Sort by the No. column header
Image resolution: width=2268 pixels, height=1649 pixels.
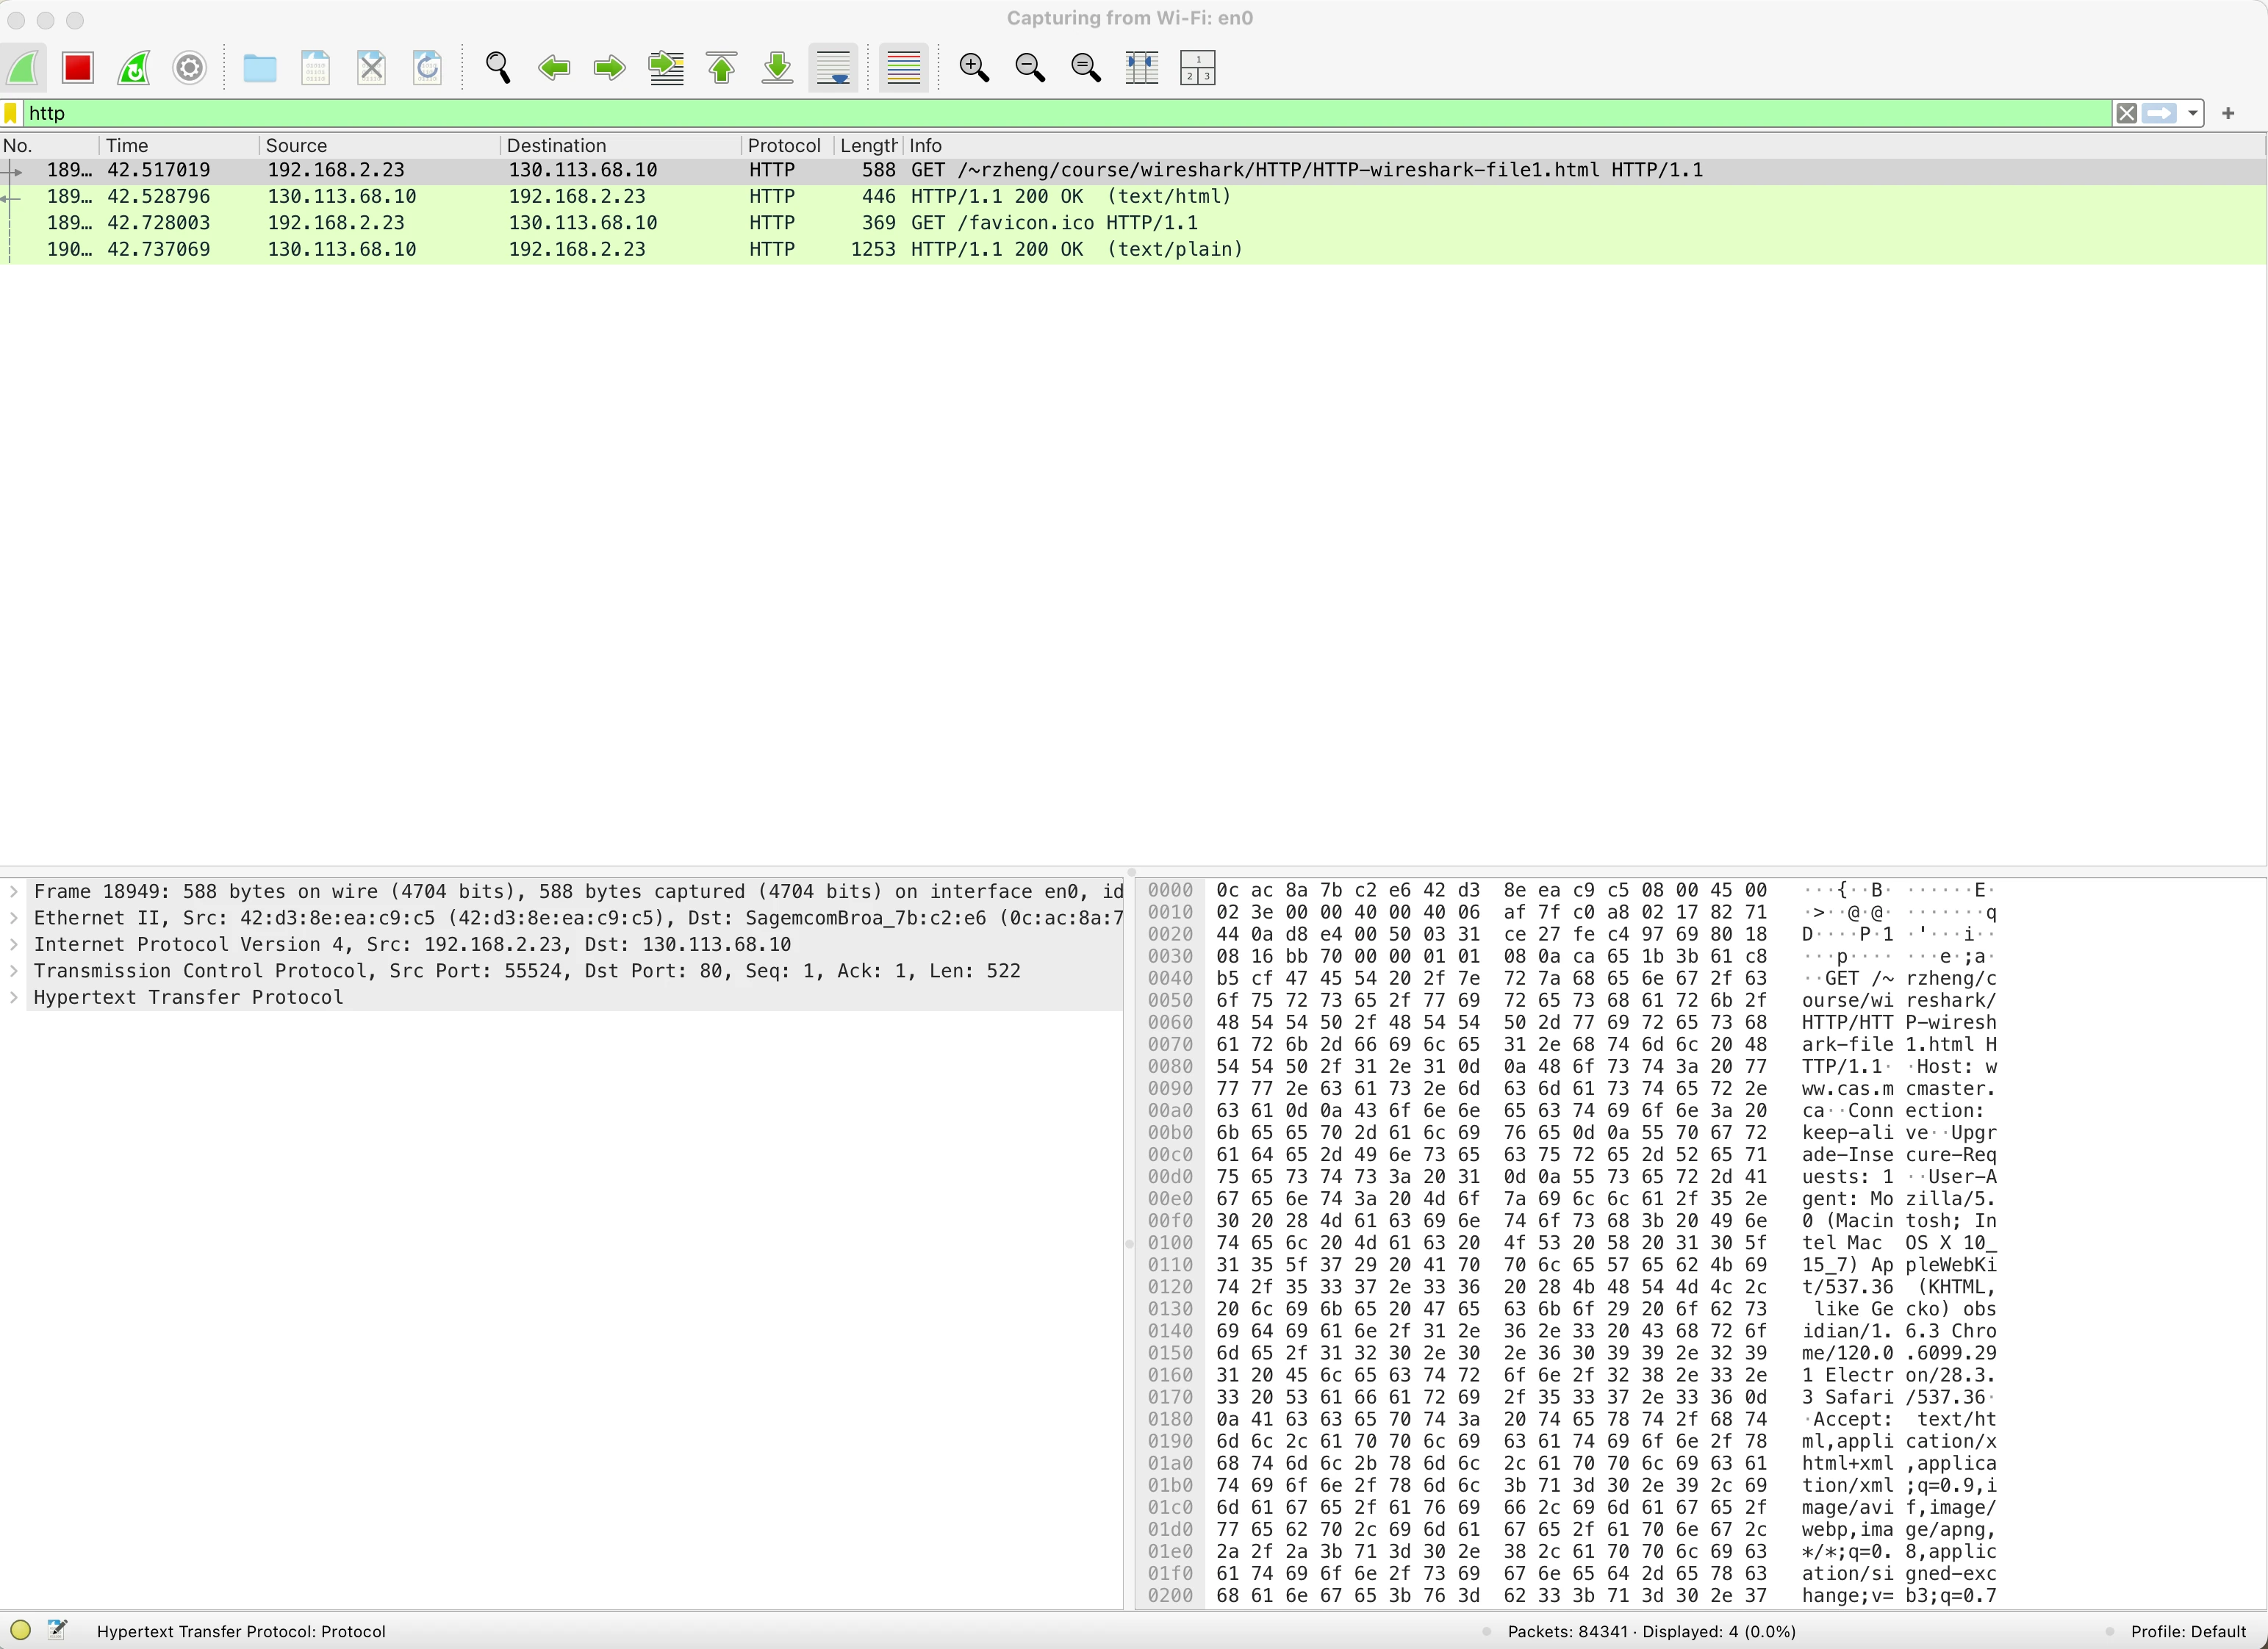[x=49, y=145]
